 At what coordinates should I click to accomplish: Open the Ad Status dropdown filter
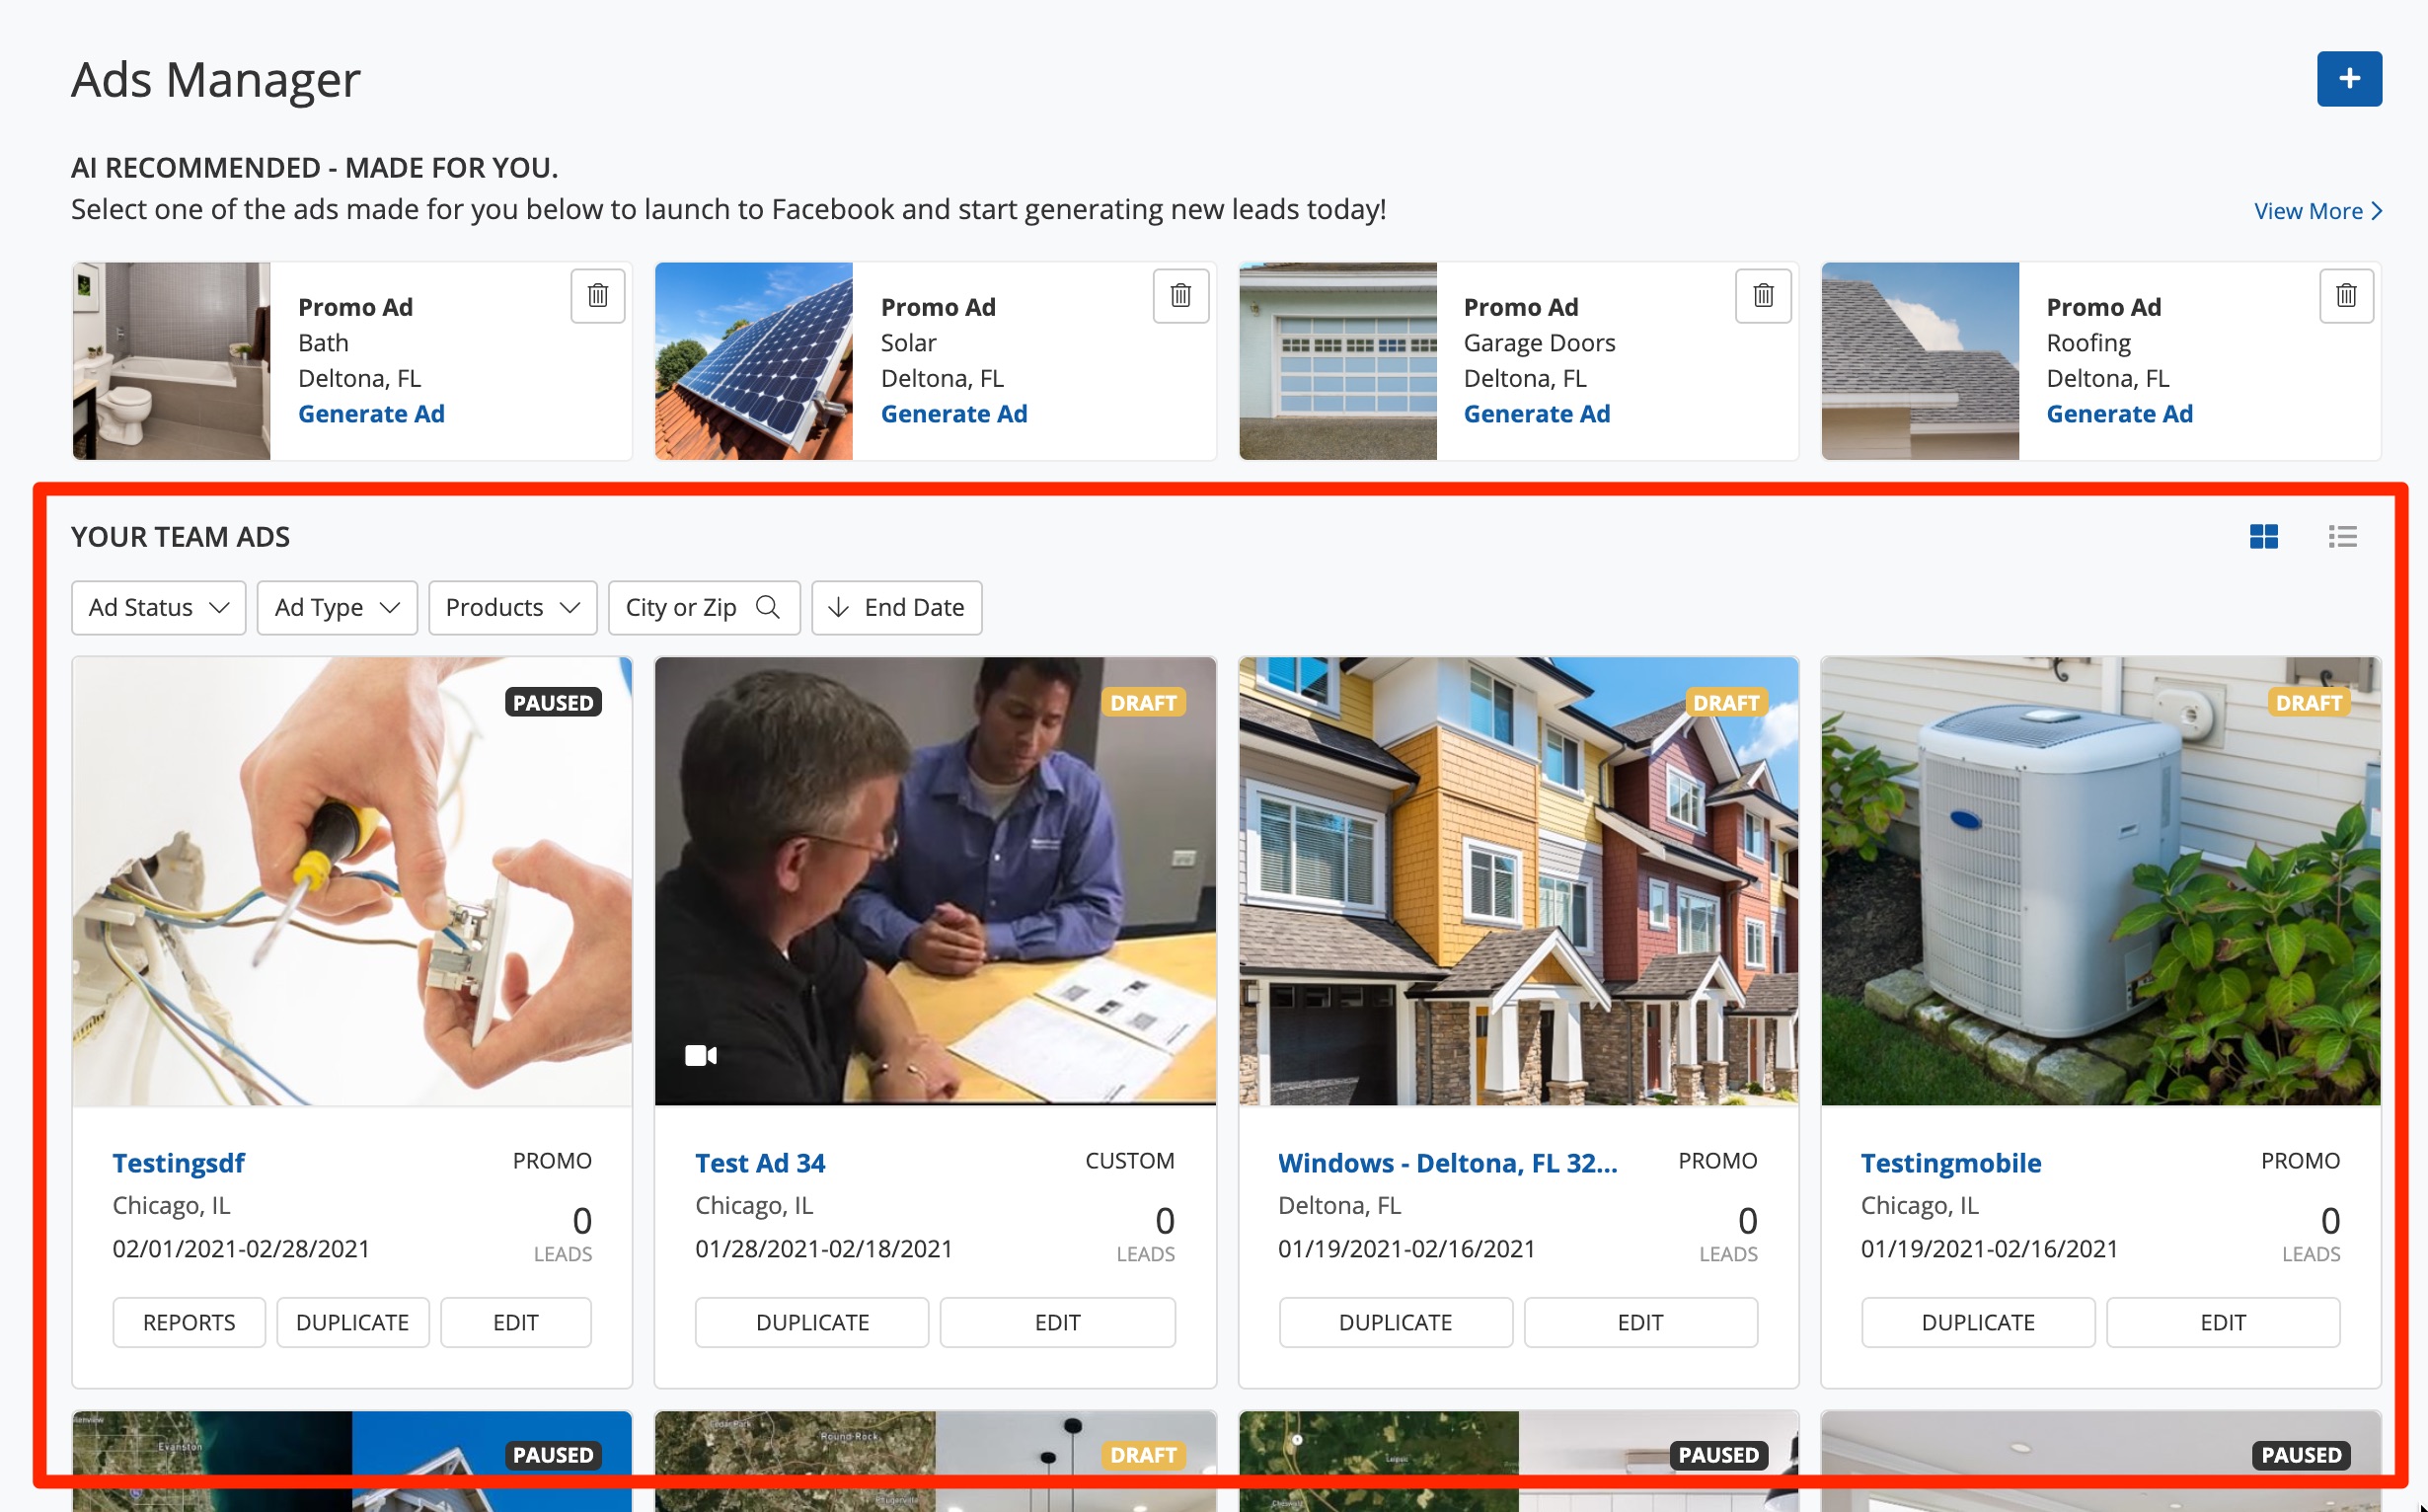pos(158,607)
